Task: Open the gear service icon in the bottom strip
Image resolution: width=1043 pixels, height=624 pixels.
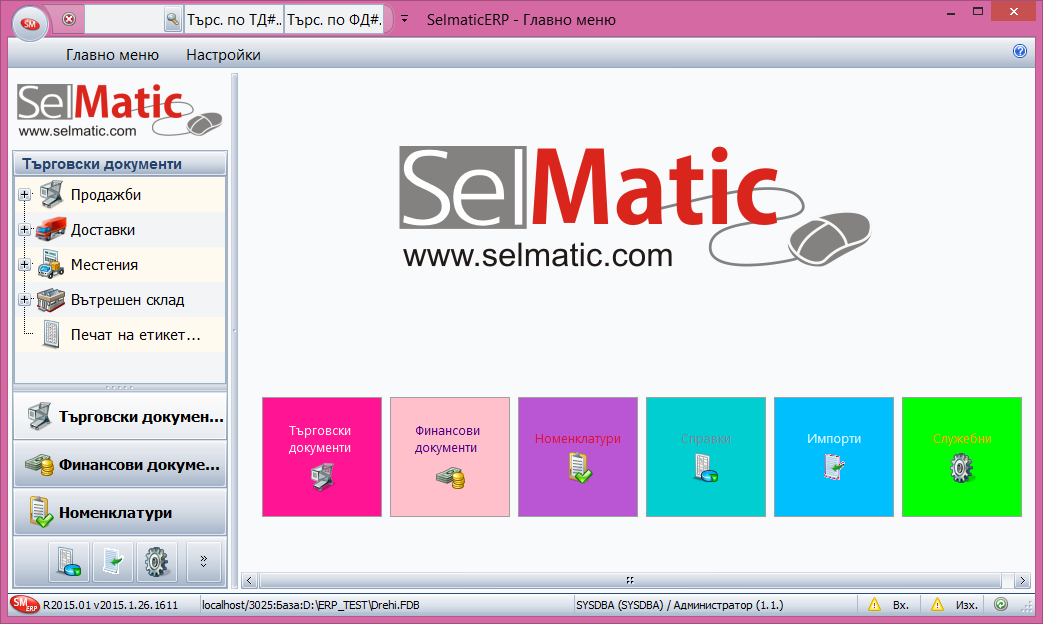Action: [x=157, y=561]
